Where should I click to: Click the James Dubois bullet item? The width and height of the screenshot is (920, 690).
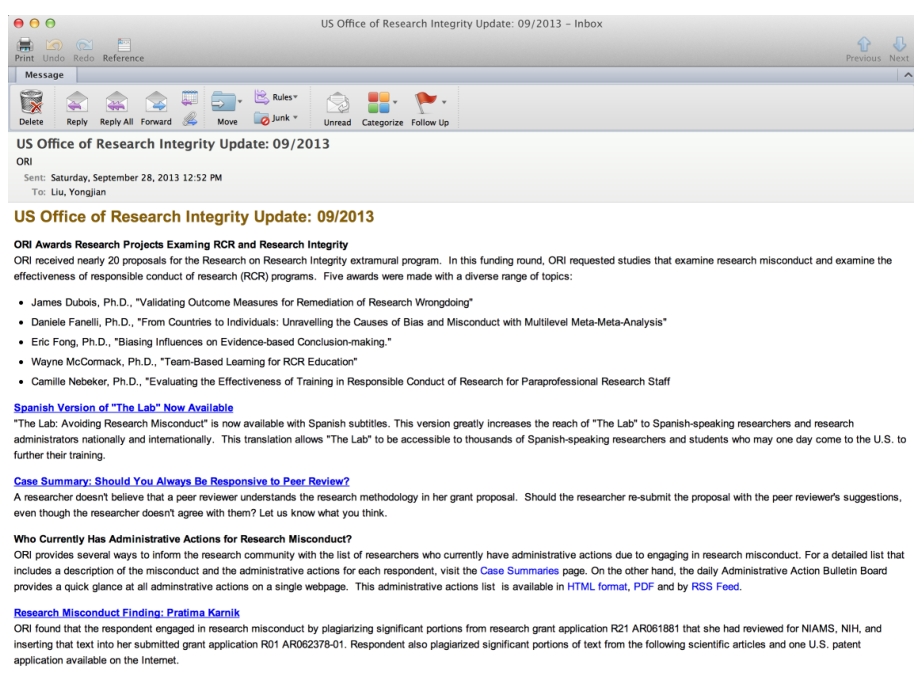(252, 303)
